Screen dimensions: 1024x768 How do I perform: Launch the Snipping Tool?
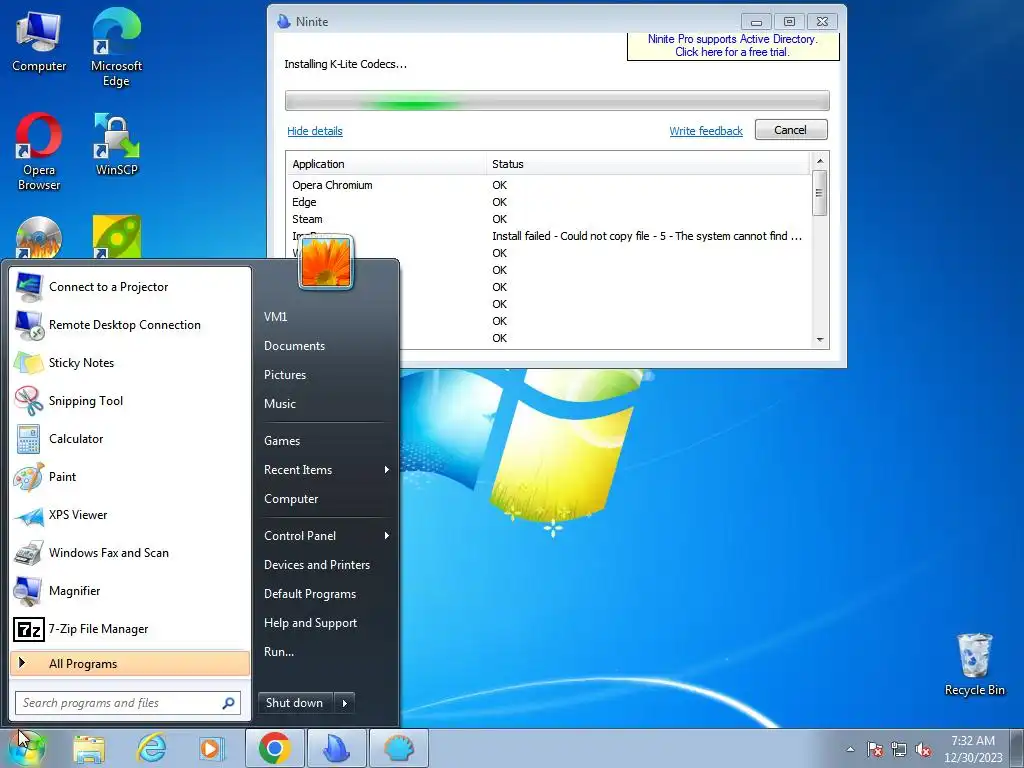point(130,400)
